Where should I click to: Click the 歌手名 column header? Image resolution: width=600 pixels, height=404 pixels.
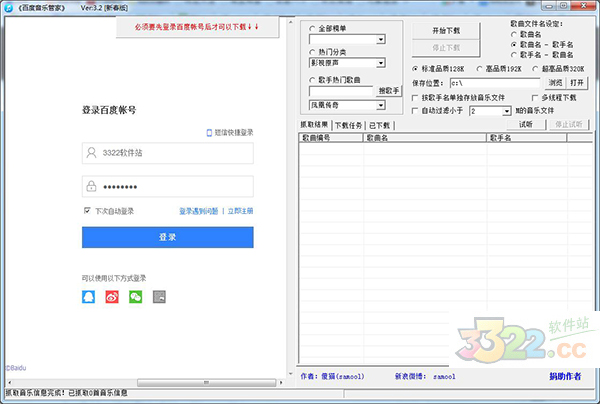coord(527,138)
